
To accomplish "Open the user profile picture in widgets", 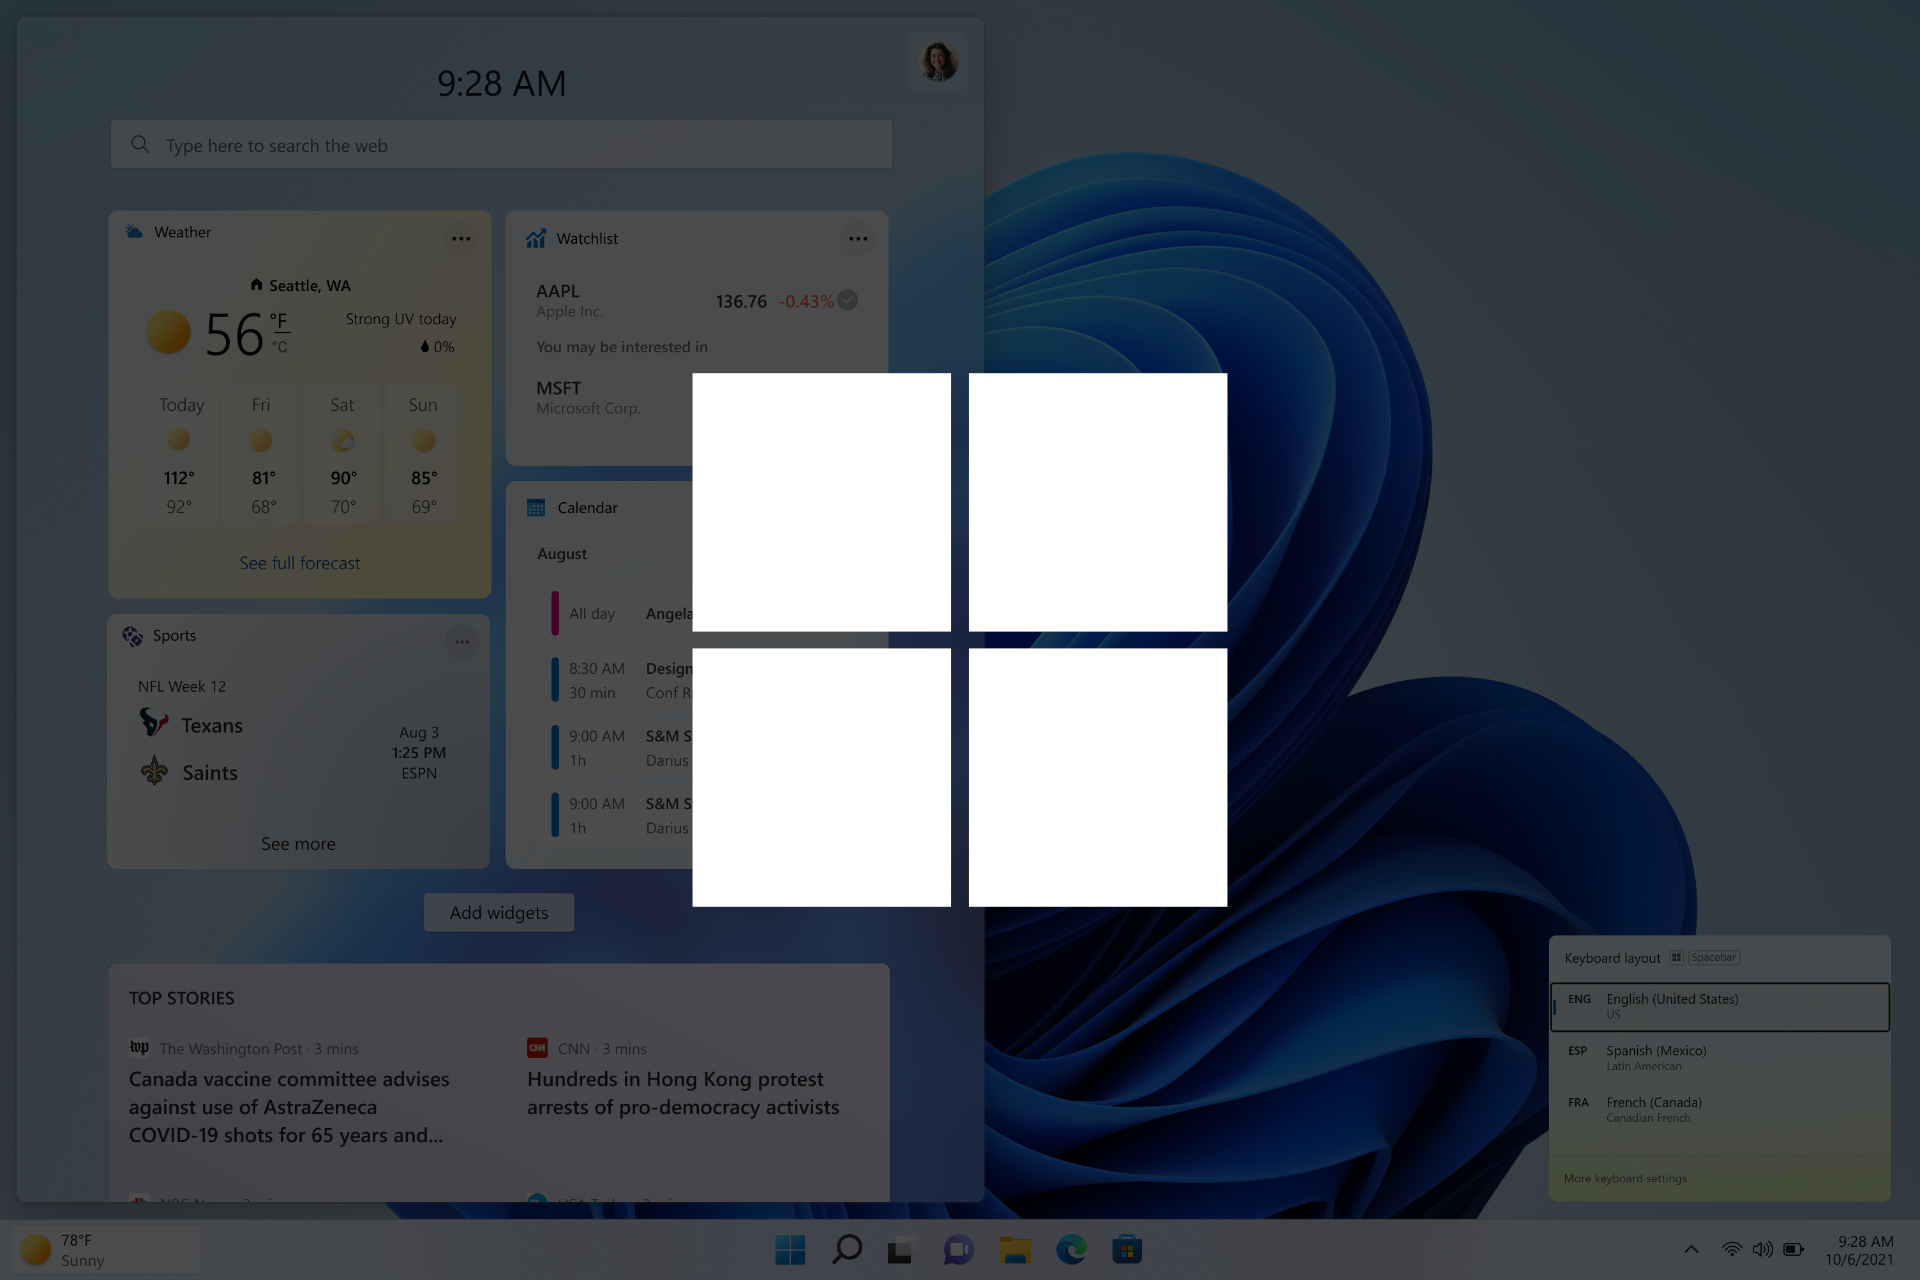I will 938,62.
